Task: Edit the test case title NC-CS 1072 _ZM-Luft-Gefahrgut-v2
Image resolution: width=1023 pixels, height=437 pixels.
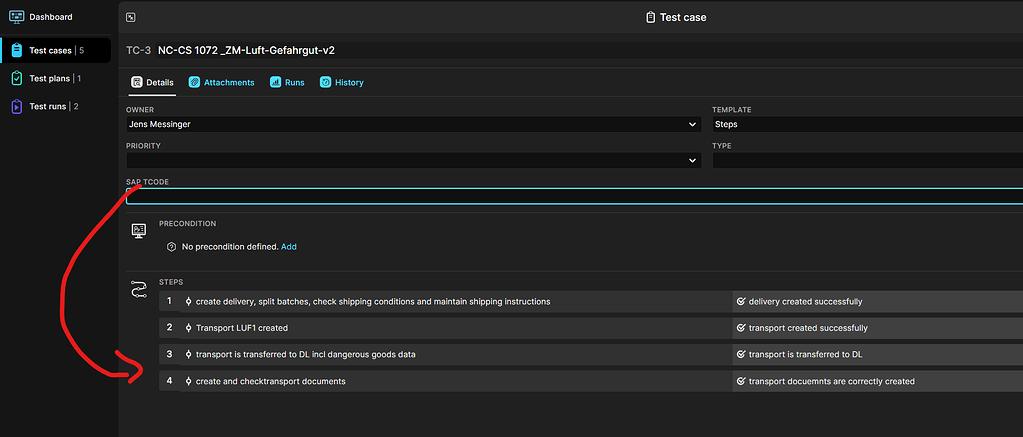Action: coord(246,50)
